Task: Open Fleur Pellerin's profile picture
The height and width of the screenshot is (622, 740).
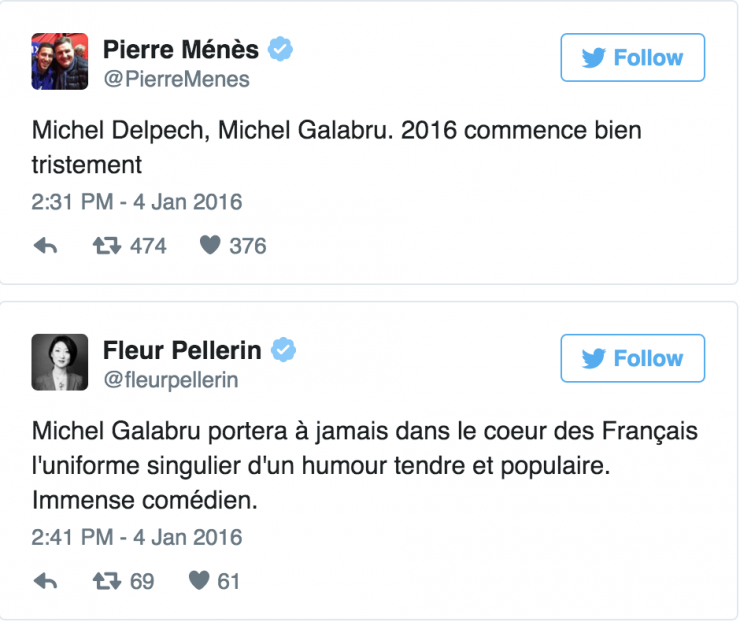Action: 60,362
